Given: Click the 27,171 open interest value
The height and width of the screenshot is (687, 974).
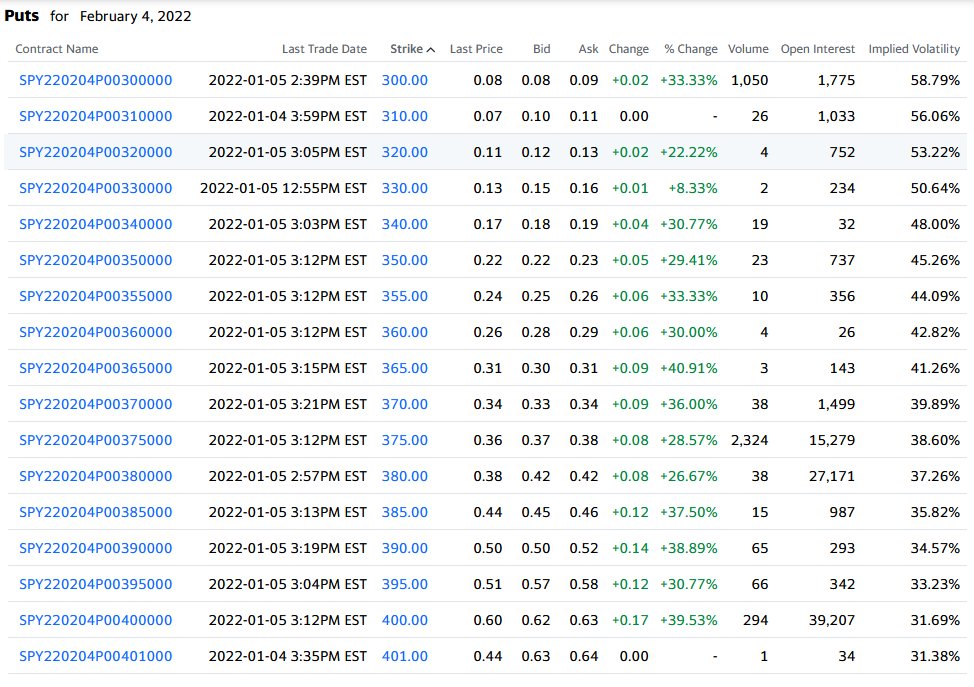Looking at the screenshot, I should (x=832, y=476).
